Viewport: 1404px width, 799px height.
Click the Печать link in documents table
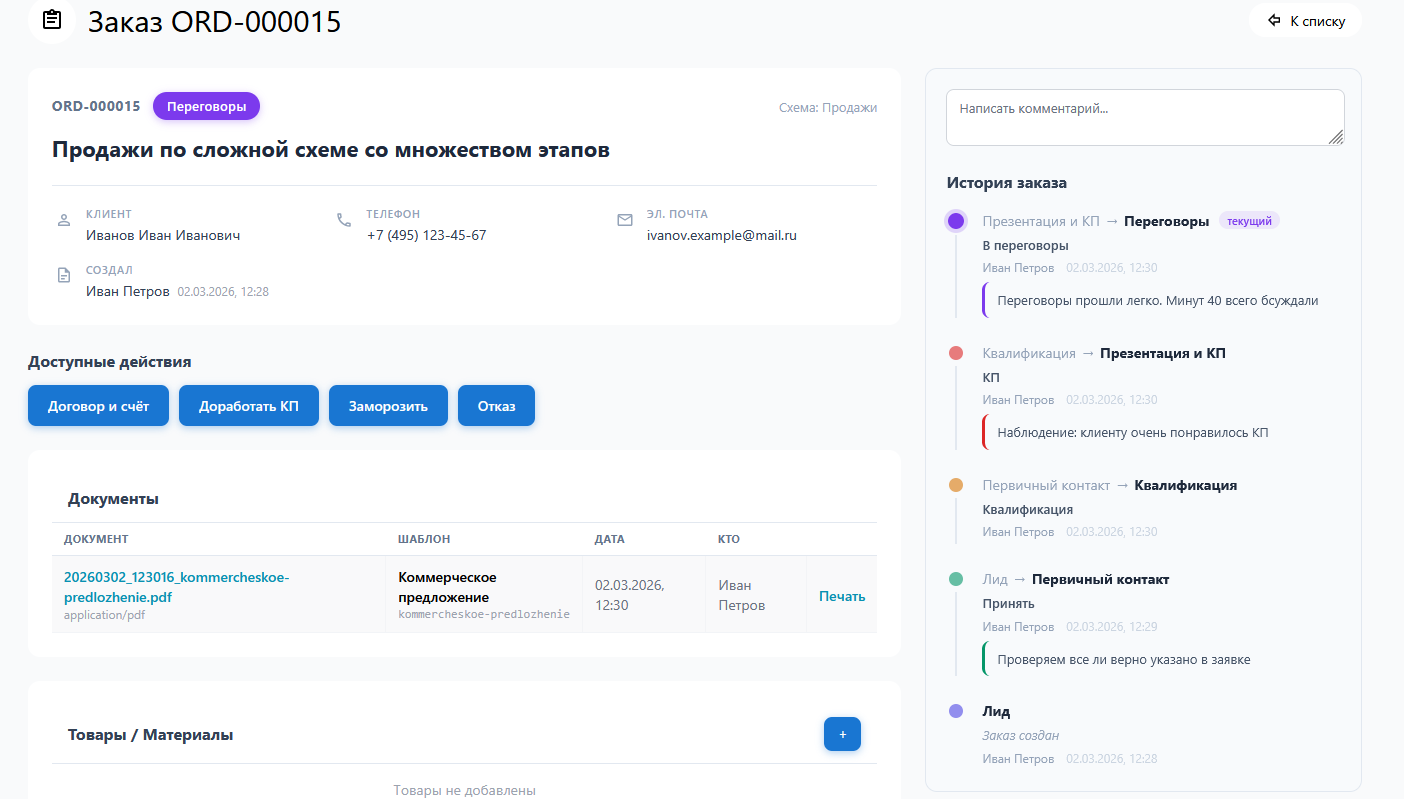pos(842,596)
